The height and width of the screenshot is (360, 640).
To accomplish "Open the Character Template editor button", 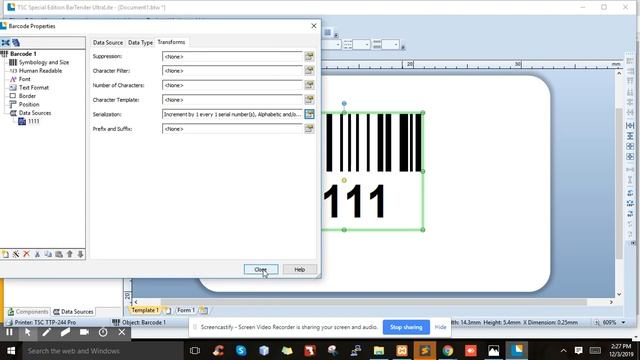I will coord(309,100).
